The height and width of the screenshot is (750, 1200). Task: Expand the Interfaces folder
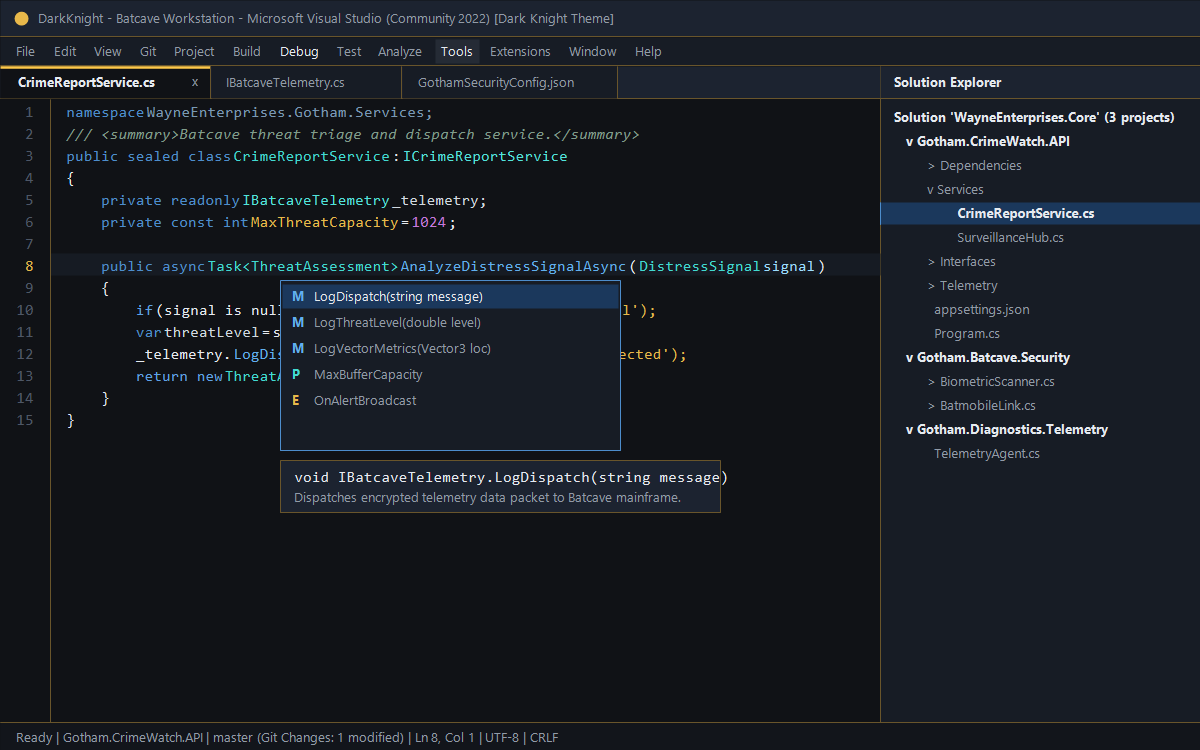pyautogui.click(x=931, y=262)
